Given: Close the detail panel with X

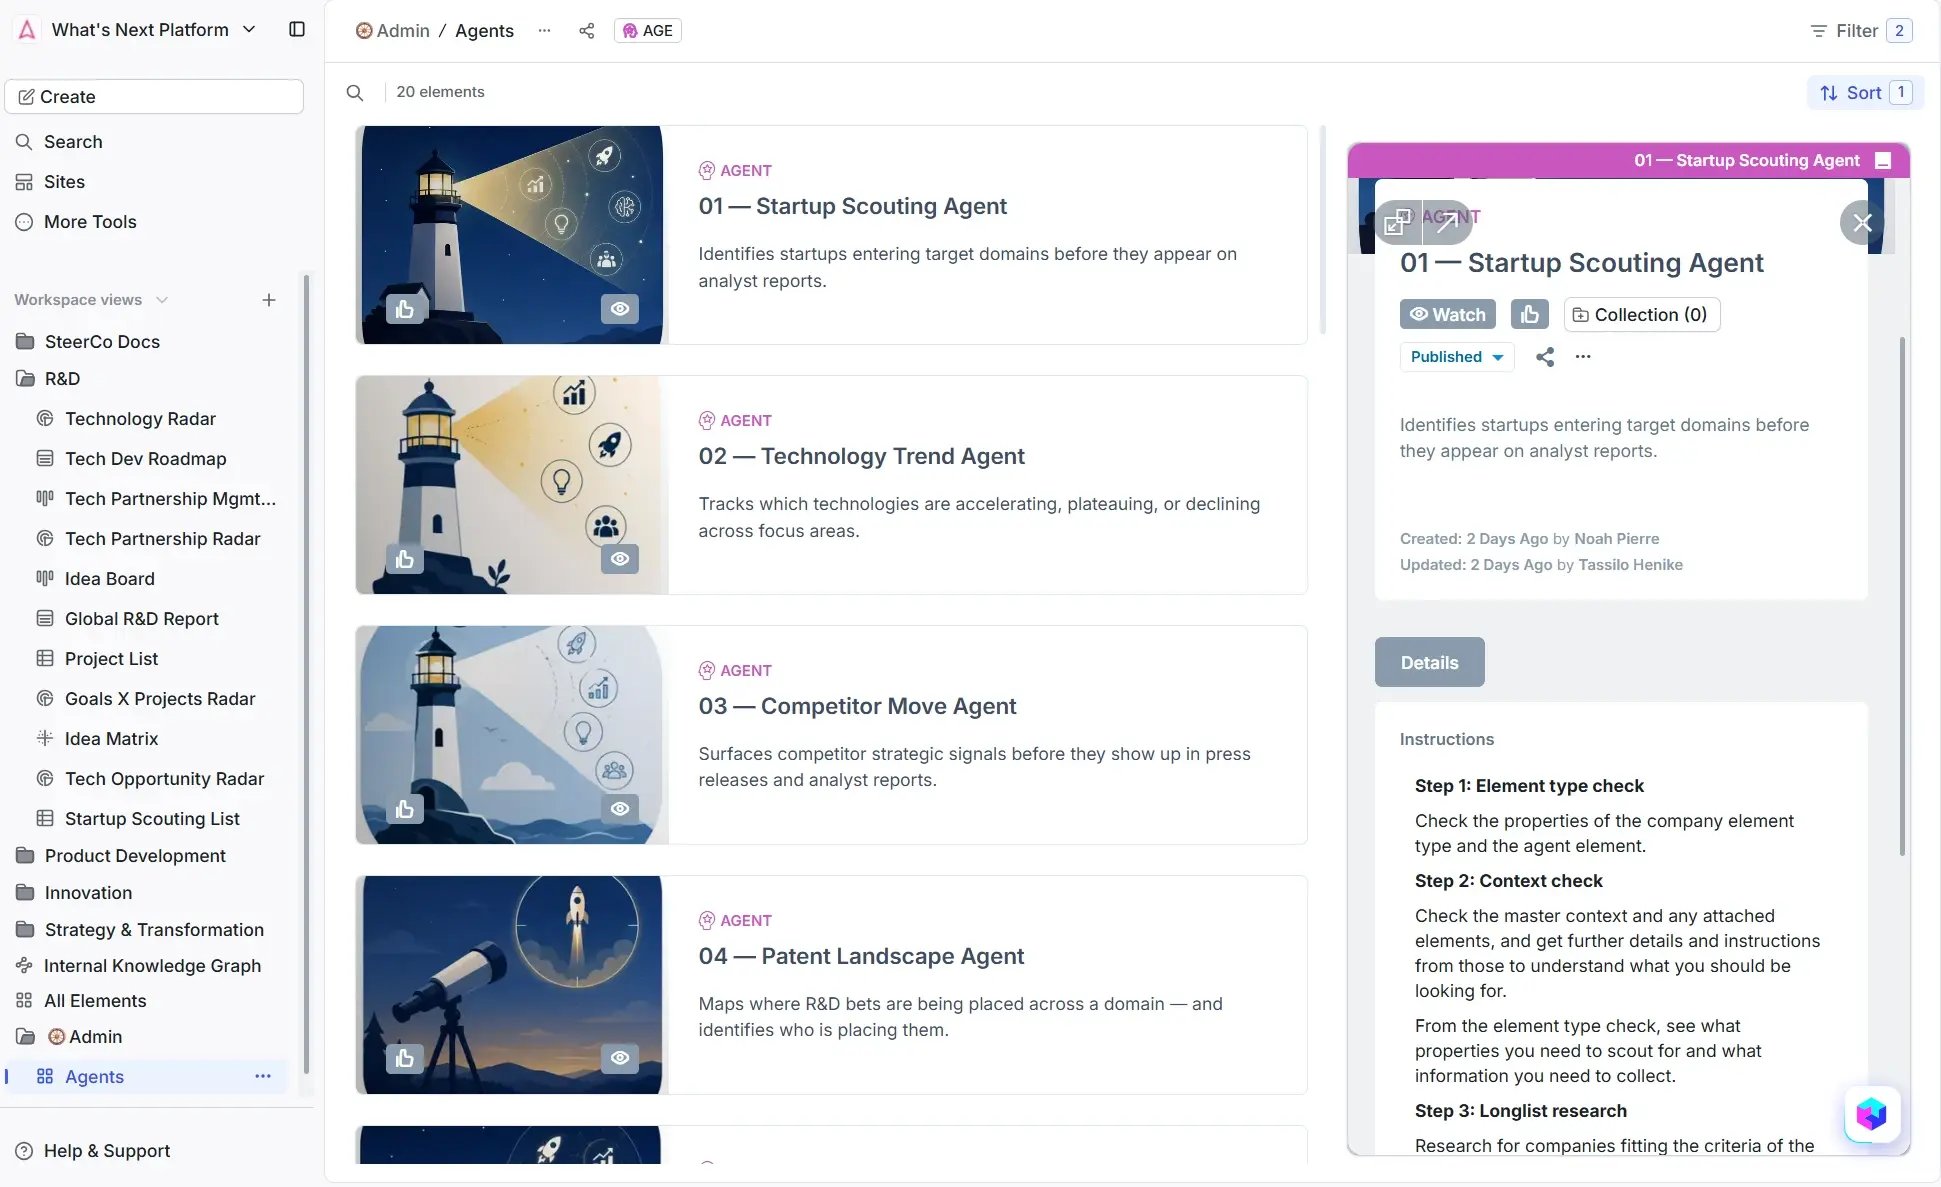Looking at the screenshot, I should tap(1862, 222).
